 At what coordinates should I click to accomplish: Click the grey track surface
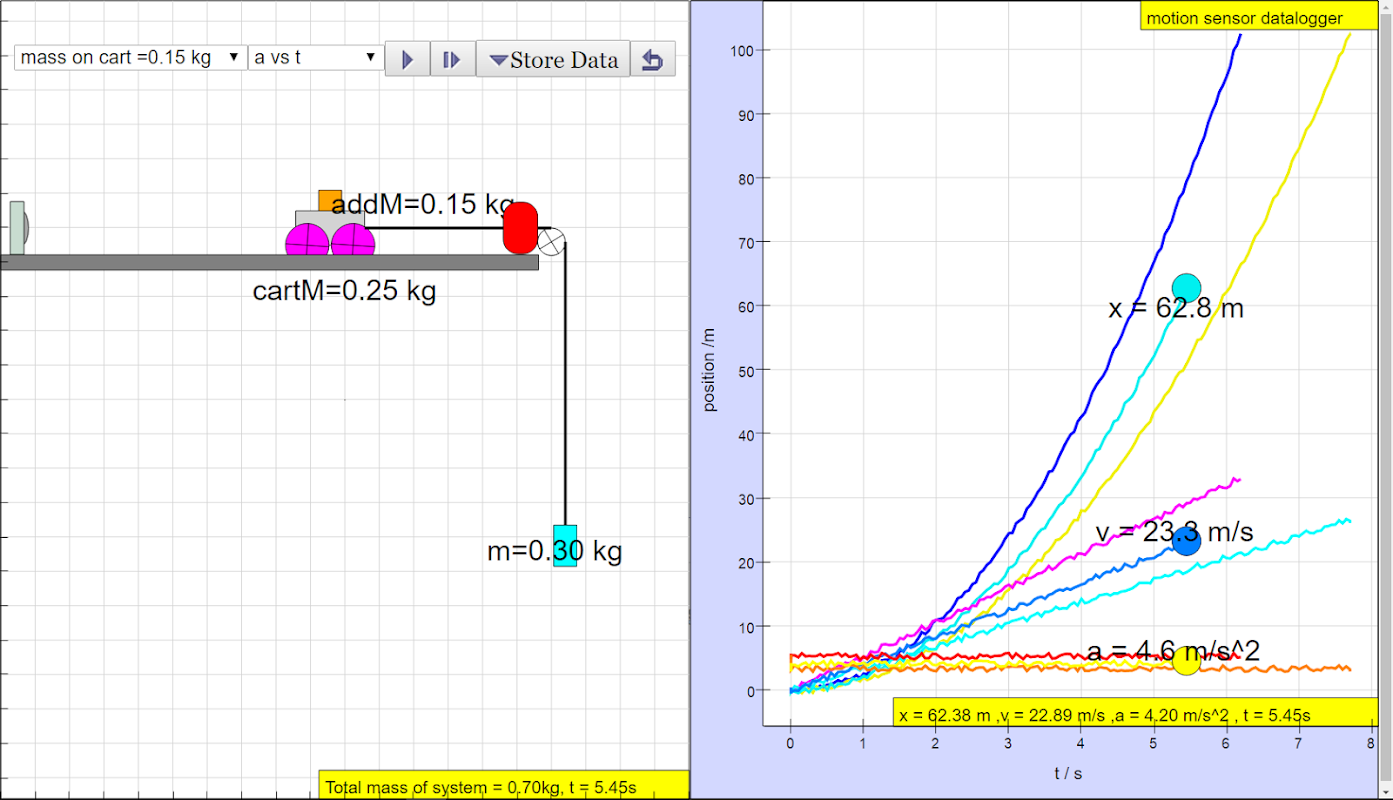[x=269, y=262]
